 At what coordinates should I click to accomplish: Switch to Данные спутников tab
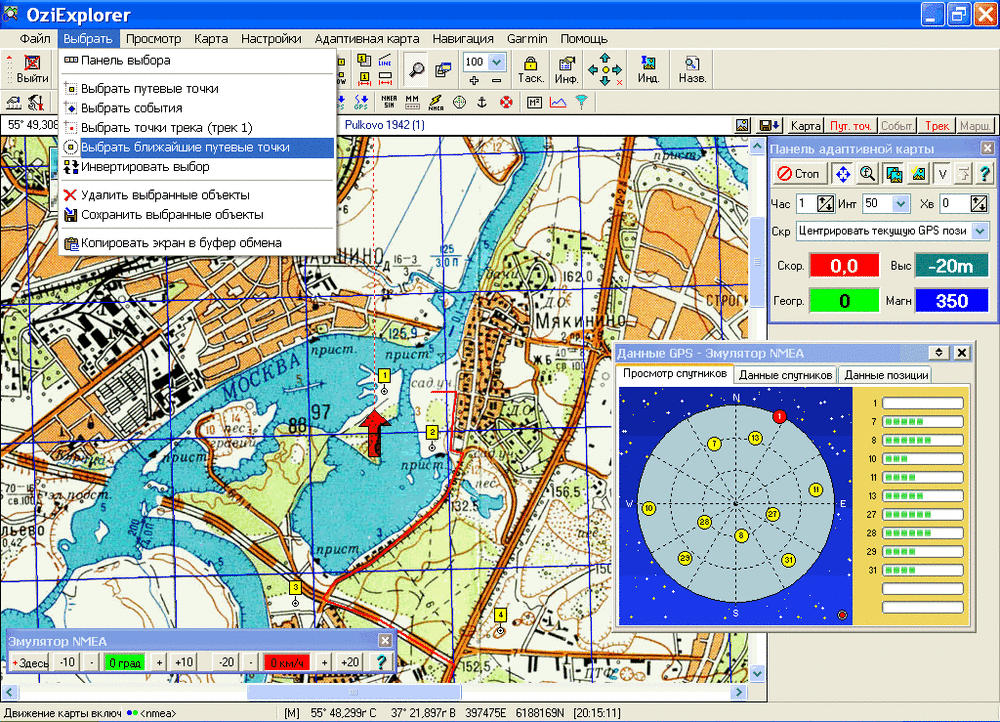[x=785, y=375]
